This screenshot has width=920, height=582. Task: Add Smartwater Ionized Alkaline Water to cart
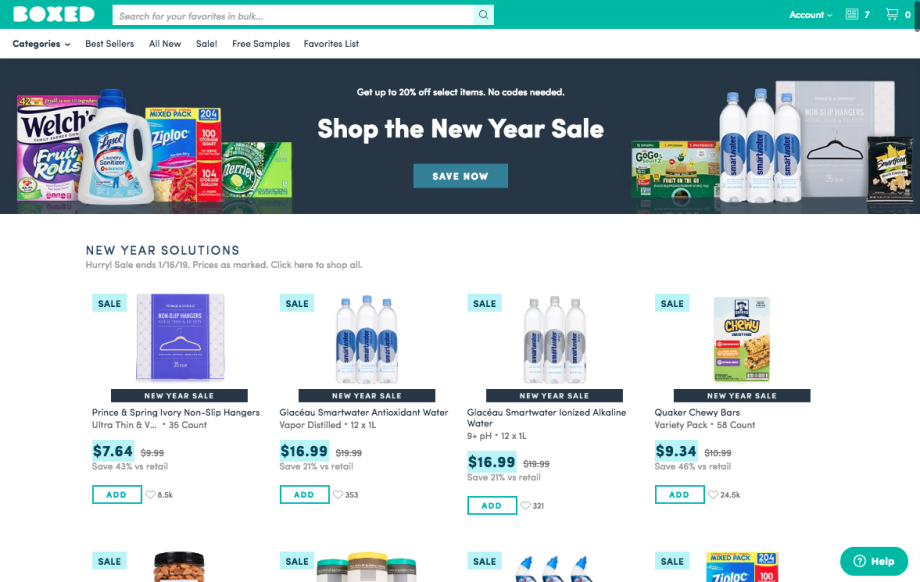(x=492, y=506)
